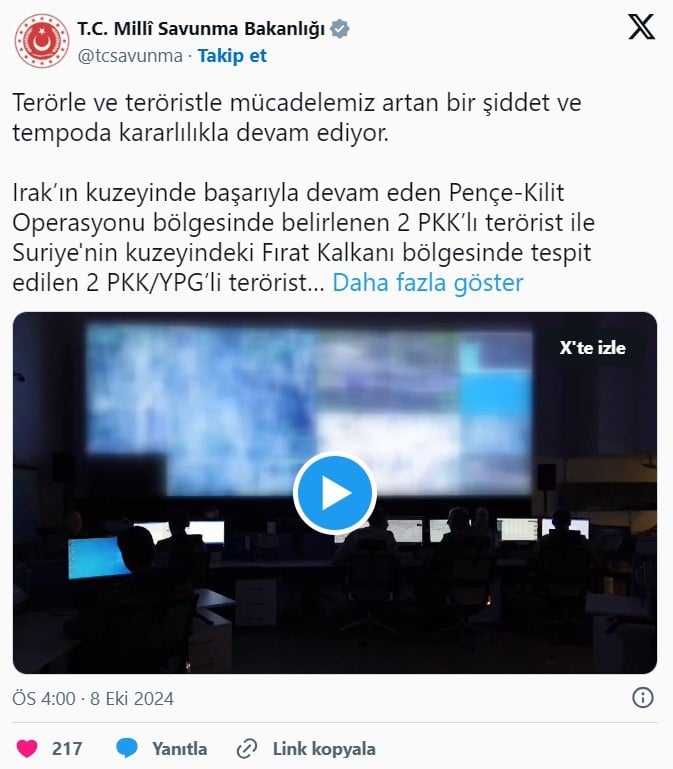Click the 217 likes count

67,749
